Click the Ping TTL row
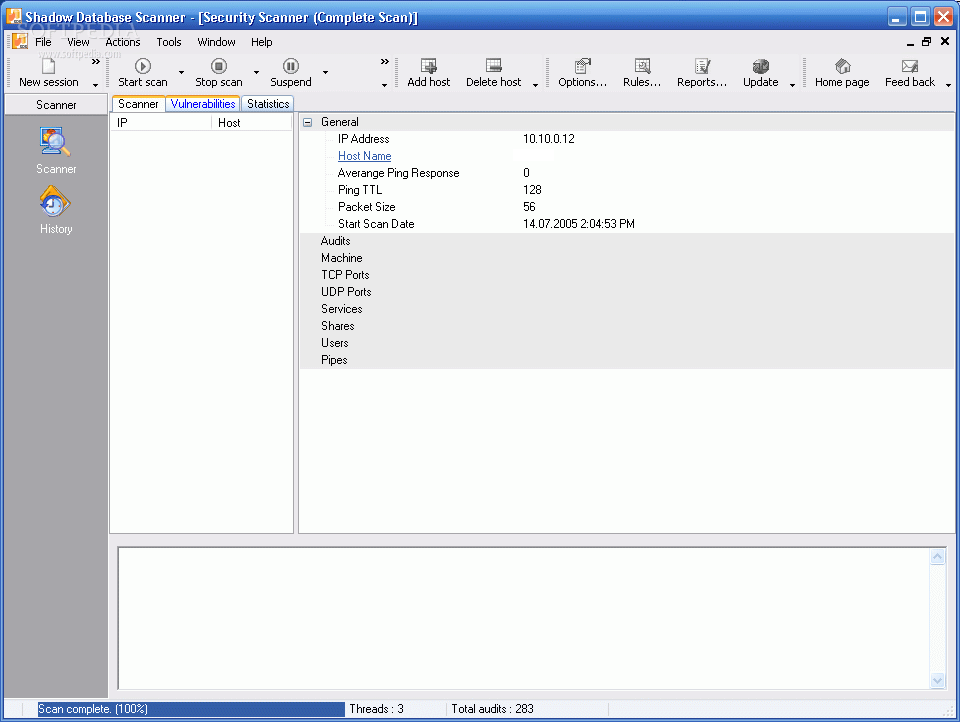Viewport: 960px width, 722px height. click(627, 190)
